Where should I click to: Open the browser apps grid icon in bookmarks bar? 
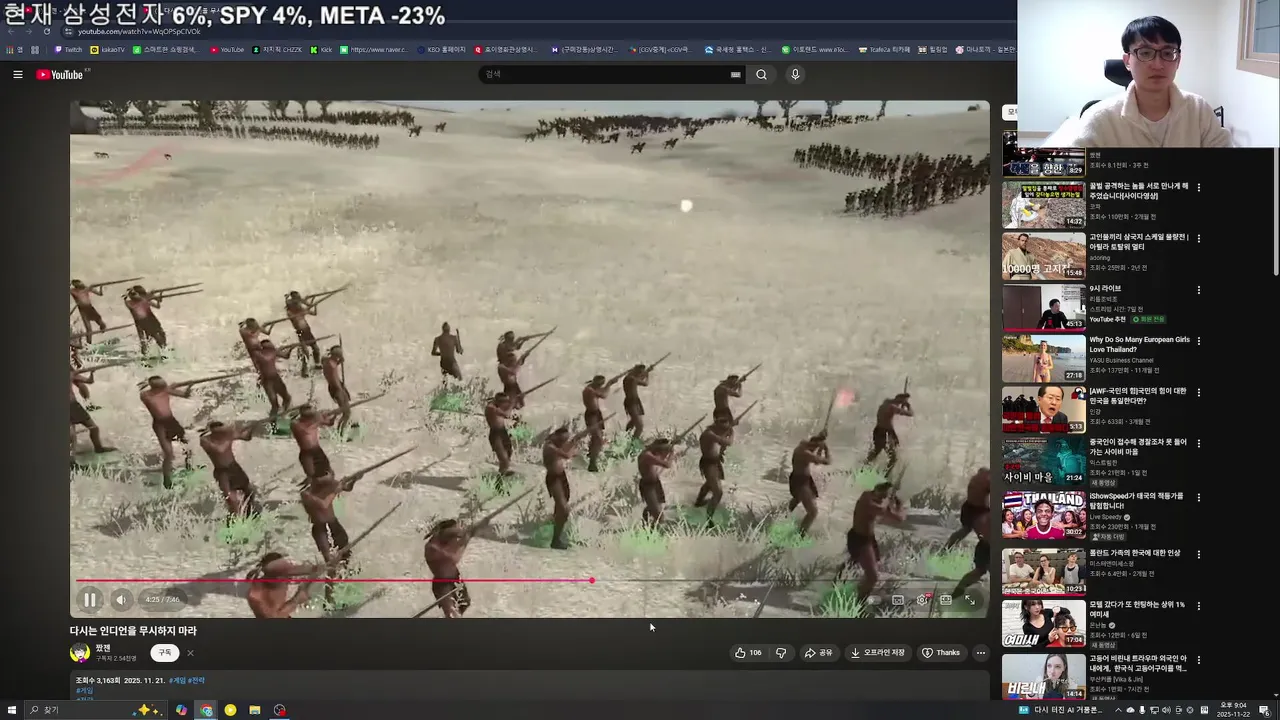click(35, 49)
